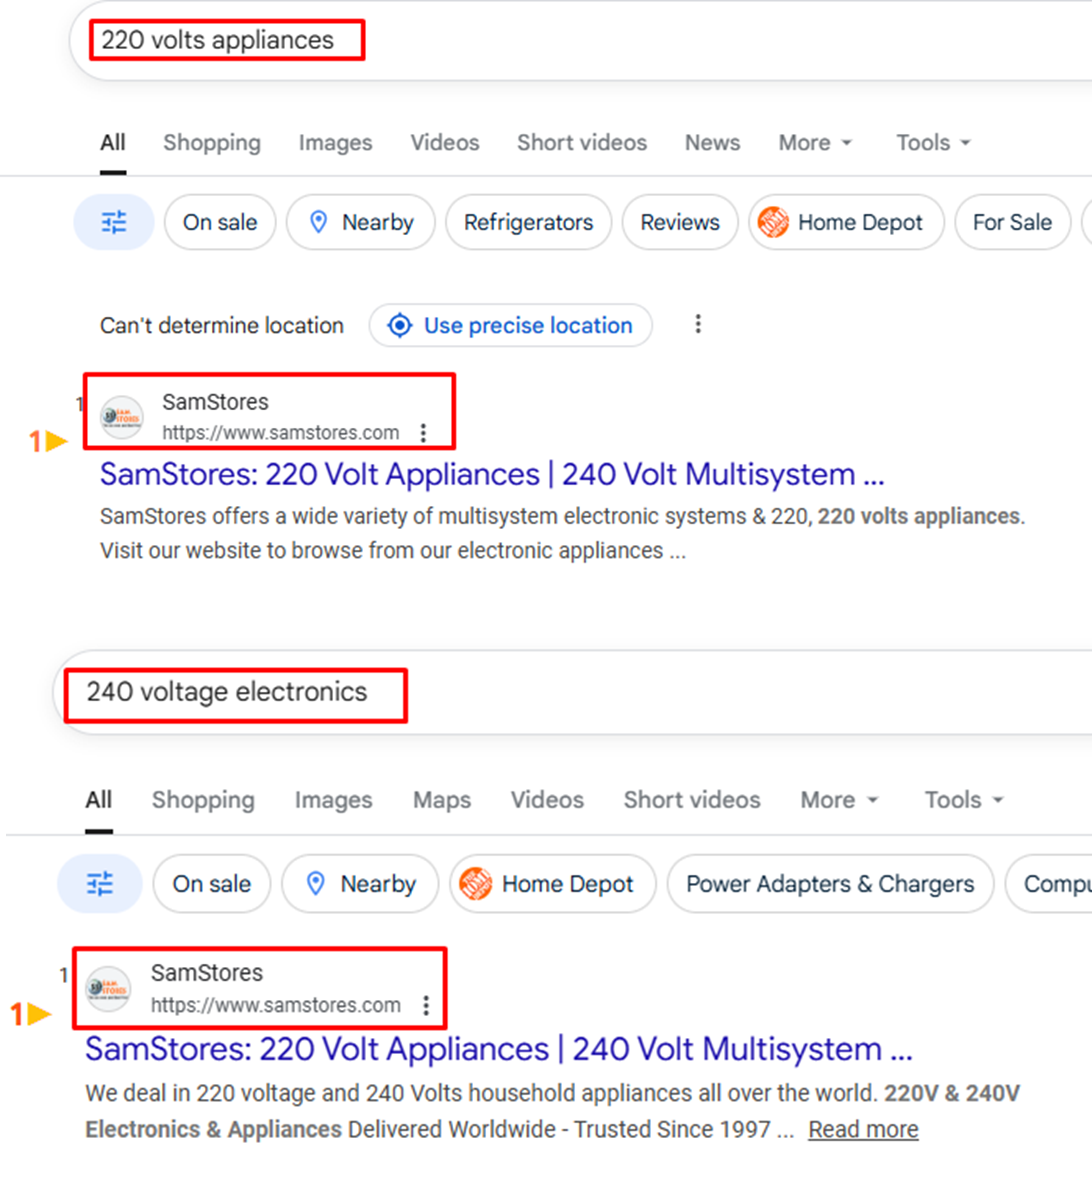Expand the More dropdown in top search

(815, 143)
